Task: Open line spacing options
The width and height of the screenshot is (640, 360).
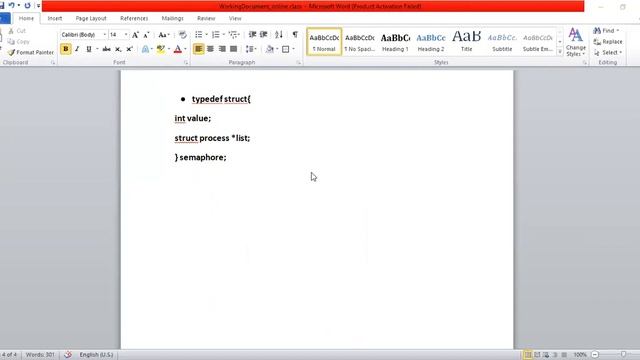Action: pos(251,49)
